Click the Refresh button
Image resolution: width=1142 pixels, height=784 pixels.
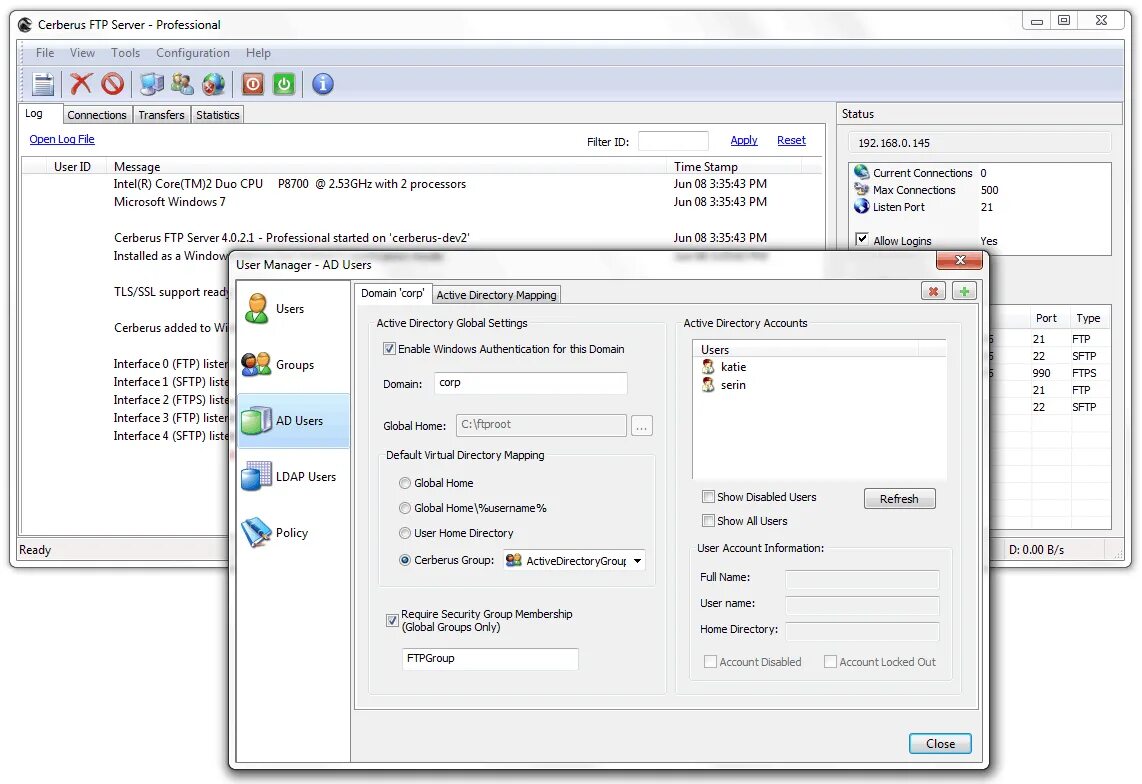[x=899, y=499]
